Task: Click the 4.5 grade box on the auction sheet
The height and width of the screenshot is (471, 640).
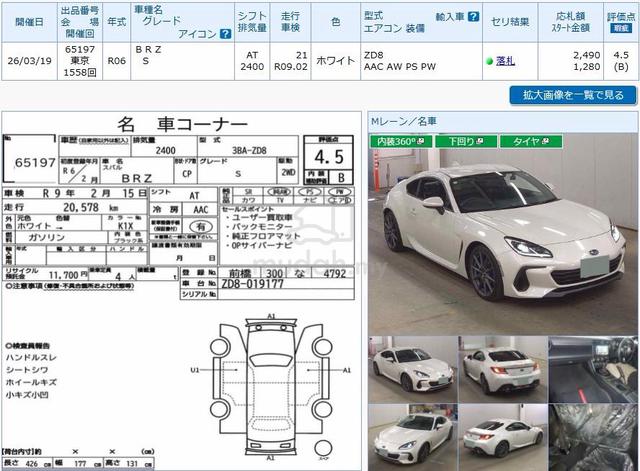Action: coord(329,157)
